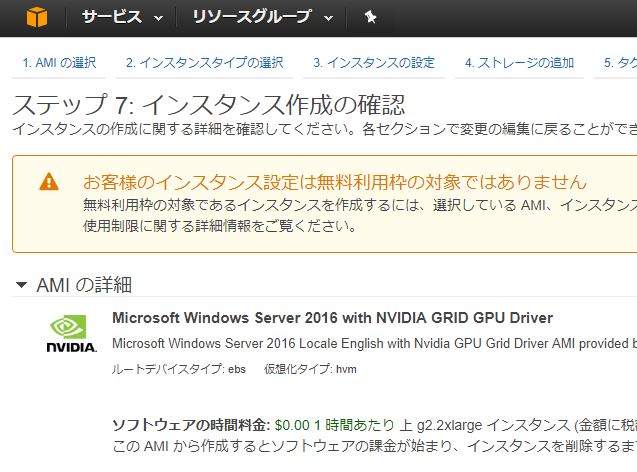The width and height of the screenshot is (637, 472).
Task: Click the AMI description line with Locale English
Action: pos(375,344)
